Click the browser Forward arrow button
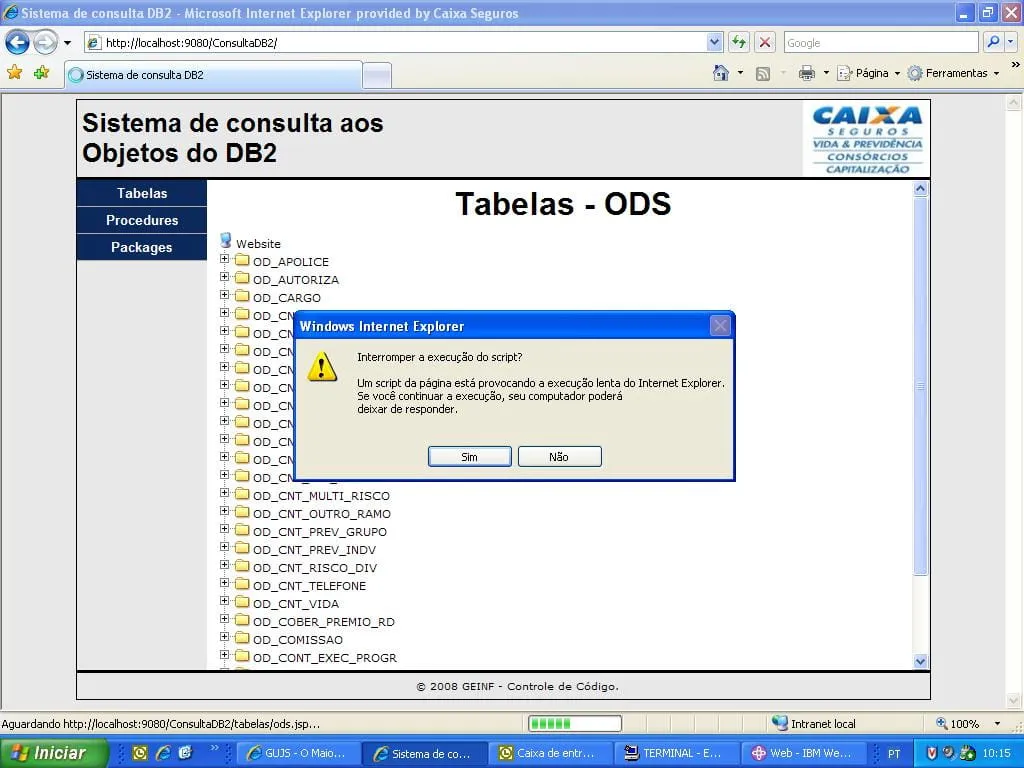Image resolution: width=1024 pixels, height=768 pixels. coord(45,43)
